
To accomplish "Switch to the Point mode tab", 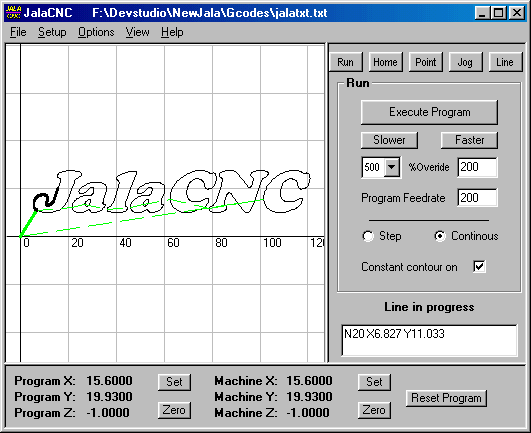I will (426, 62).
